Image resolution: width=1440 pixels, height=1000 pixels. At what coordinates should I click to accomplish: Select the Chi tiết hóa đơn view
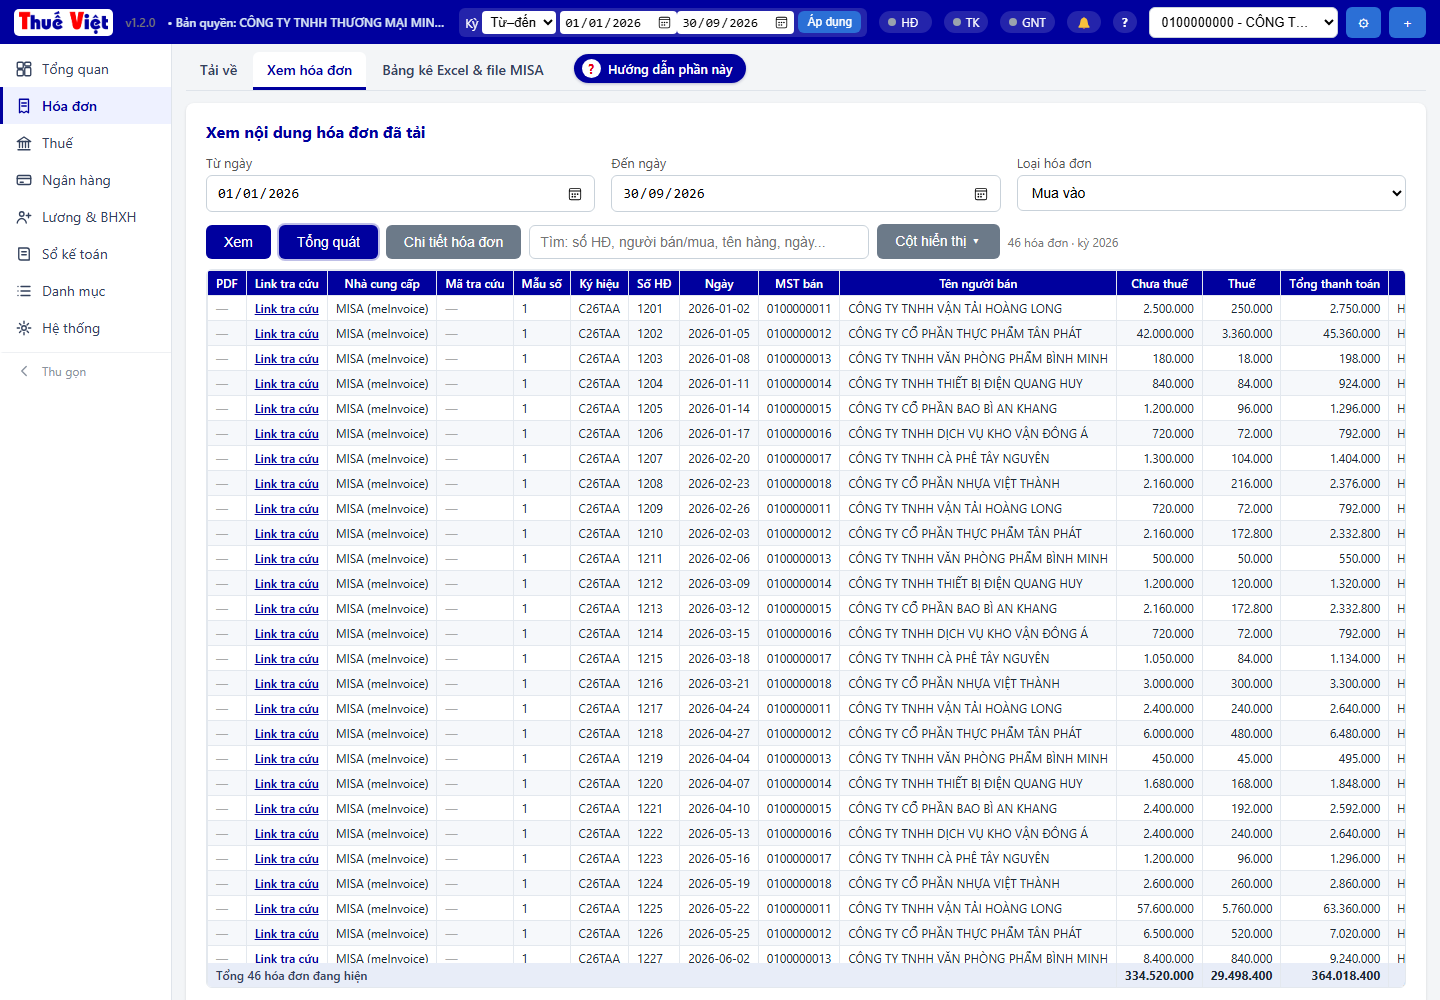click(x=453, y=242)
